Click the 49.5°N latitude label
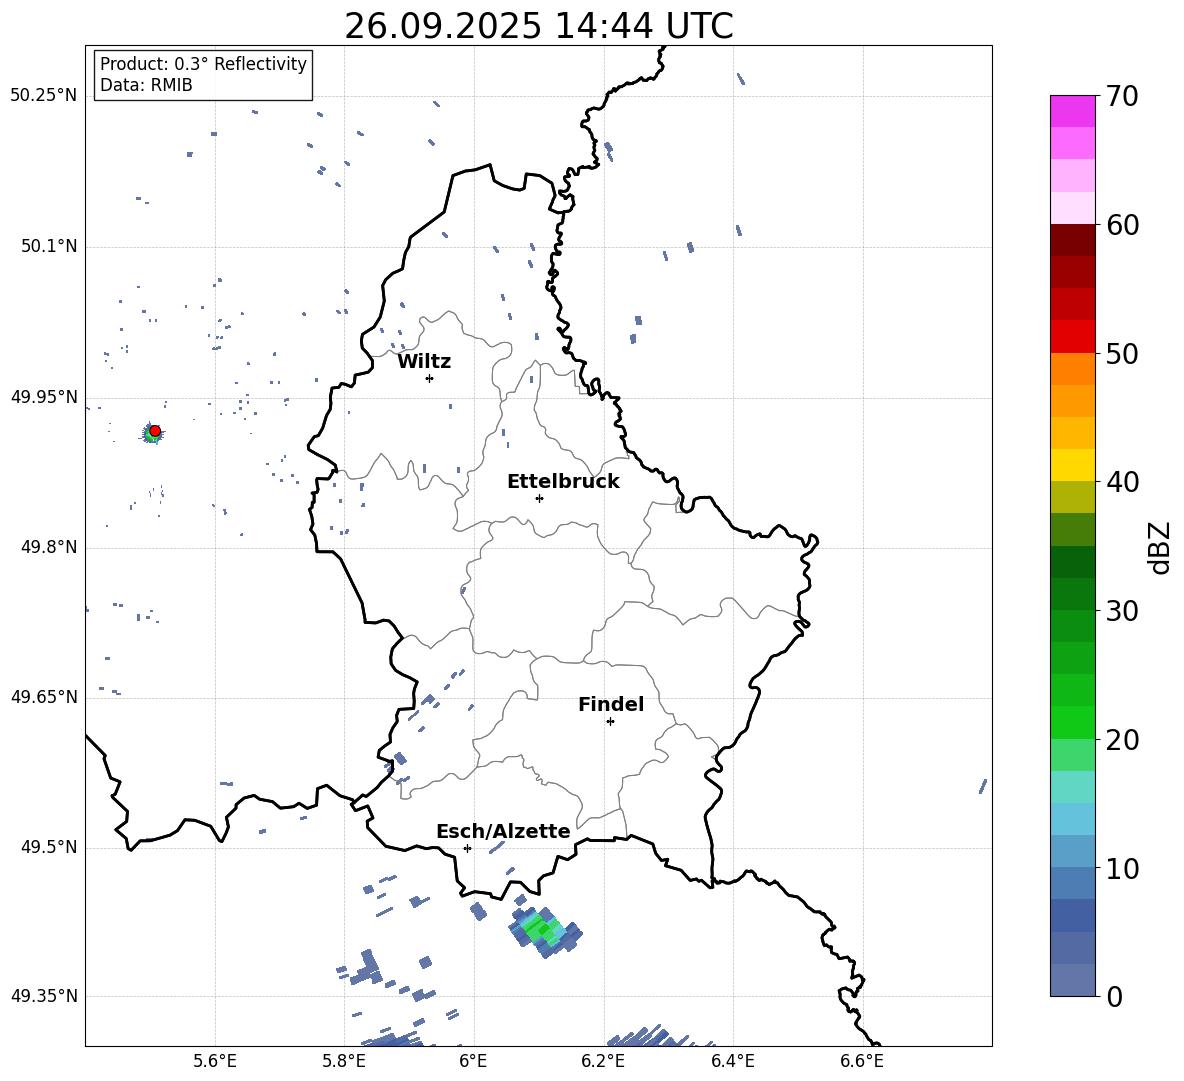The image size is (1184, 1081). (49, 847)
